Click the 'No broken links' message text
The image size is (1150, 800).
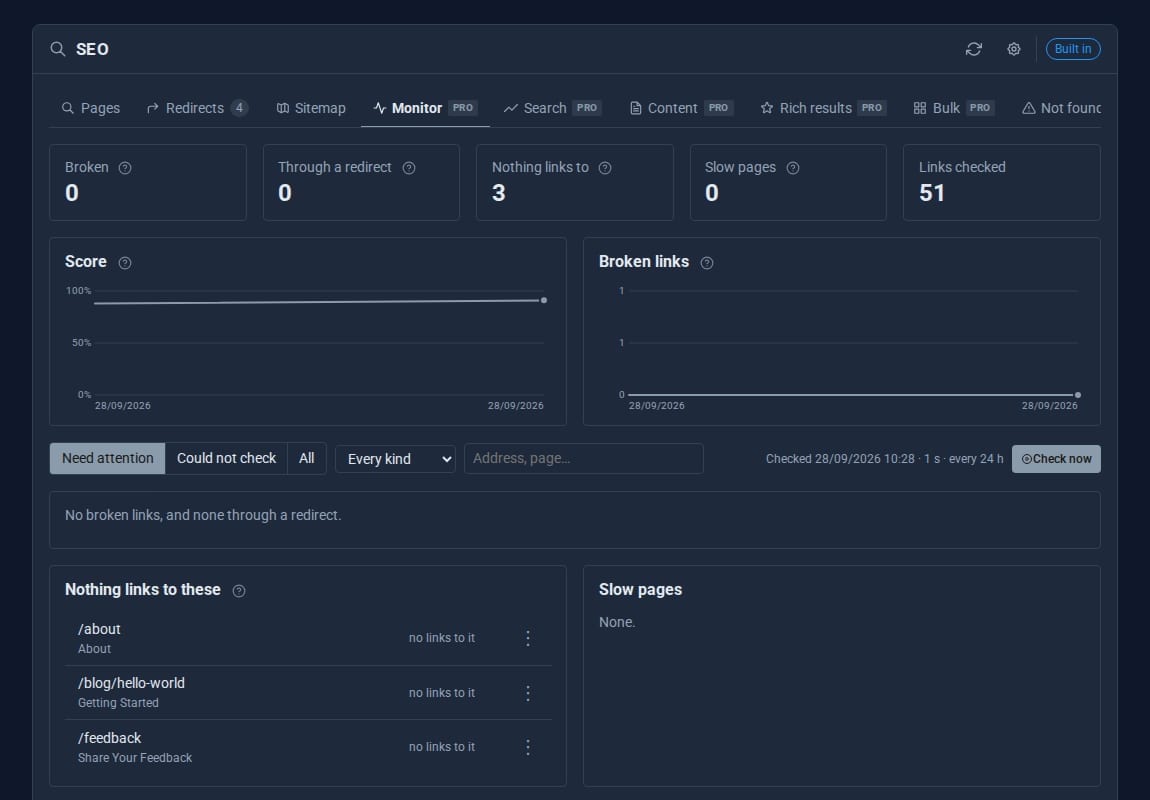coord(203,515)
